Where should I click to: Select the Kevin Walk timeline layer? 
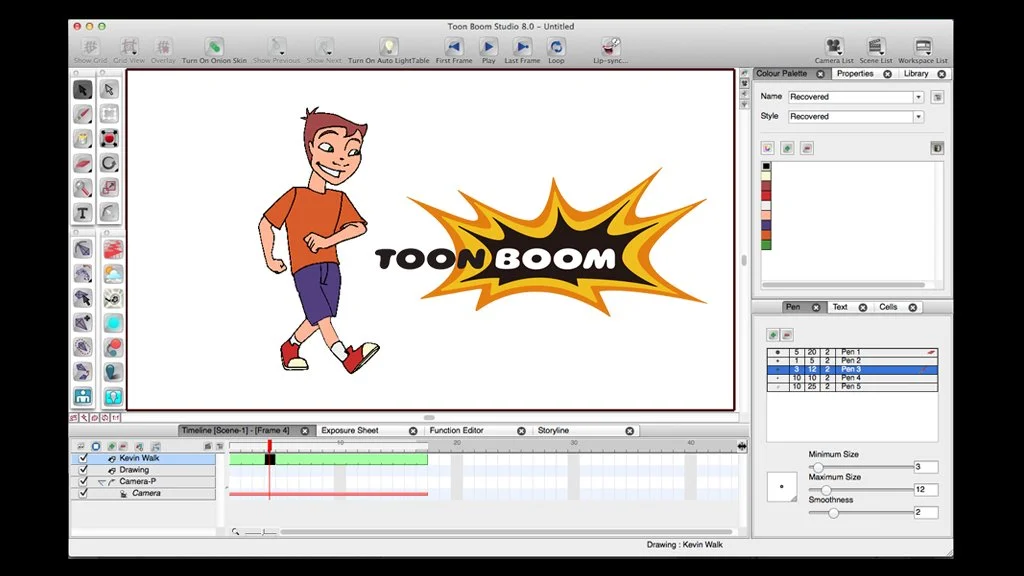point(143,458)
